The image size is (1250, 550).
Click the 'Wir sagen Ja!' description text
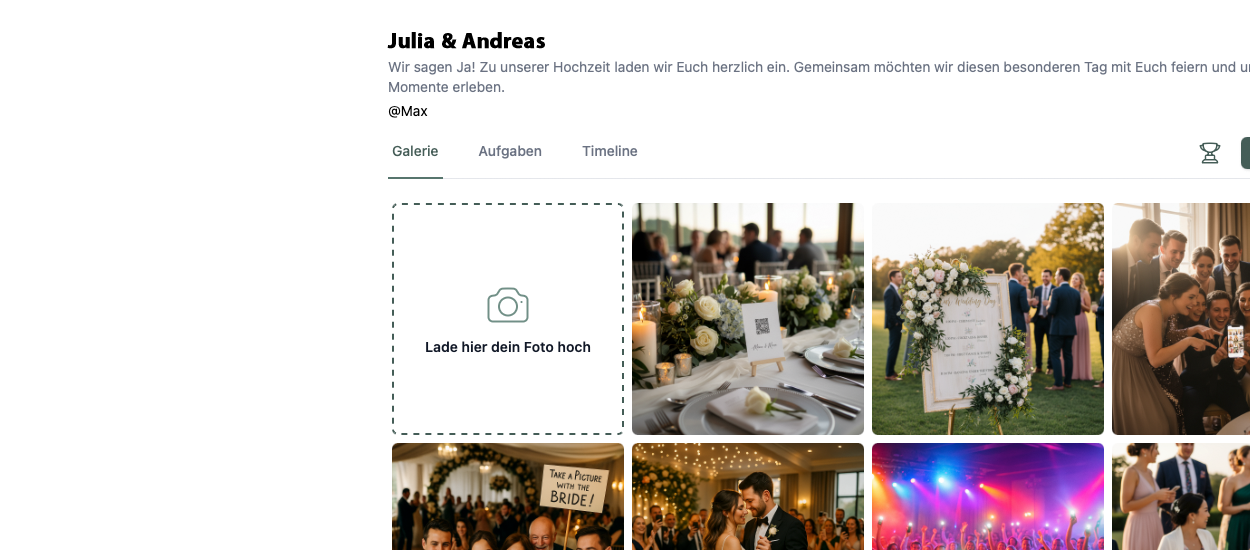point(819,77)
